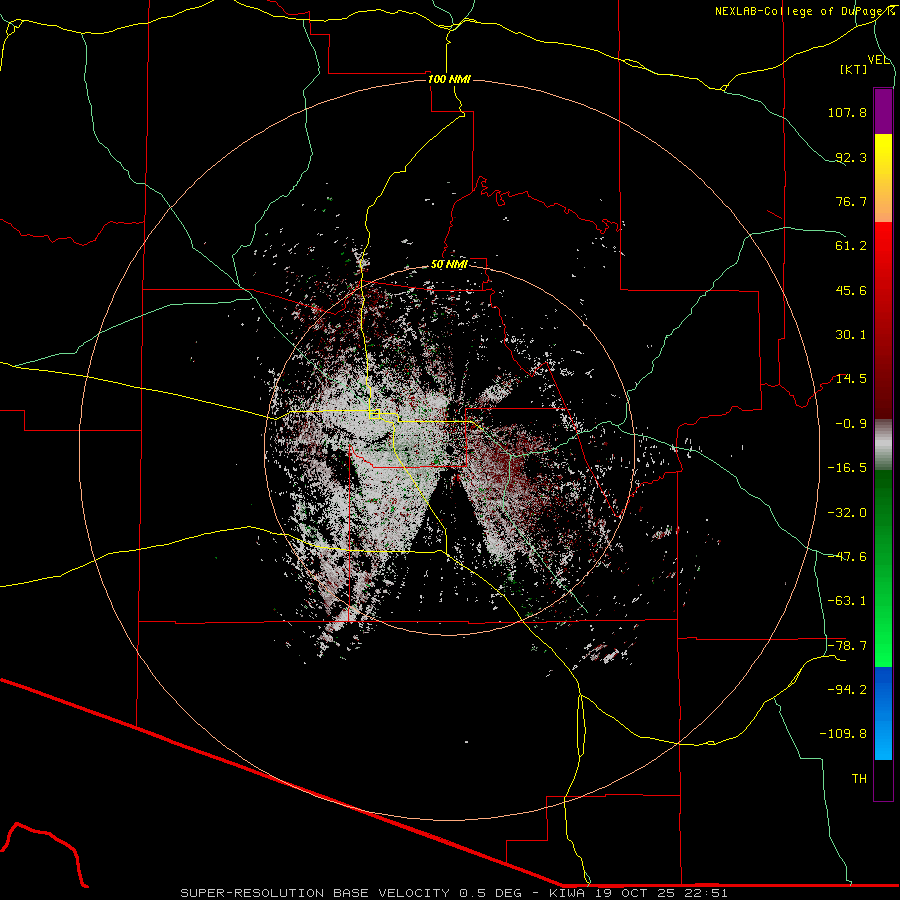Select the -32.0 velocity scale value

(847, 513)
